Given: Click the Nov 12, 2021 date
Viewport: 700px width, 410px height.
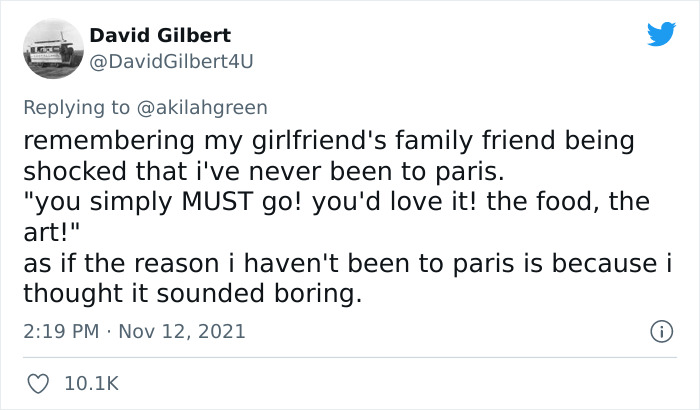Looking at the screenshot, I should point(183,330).
